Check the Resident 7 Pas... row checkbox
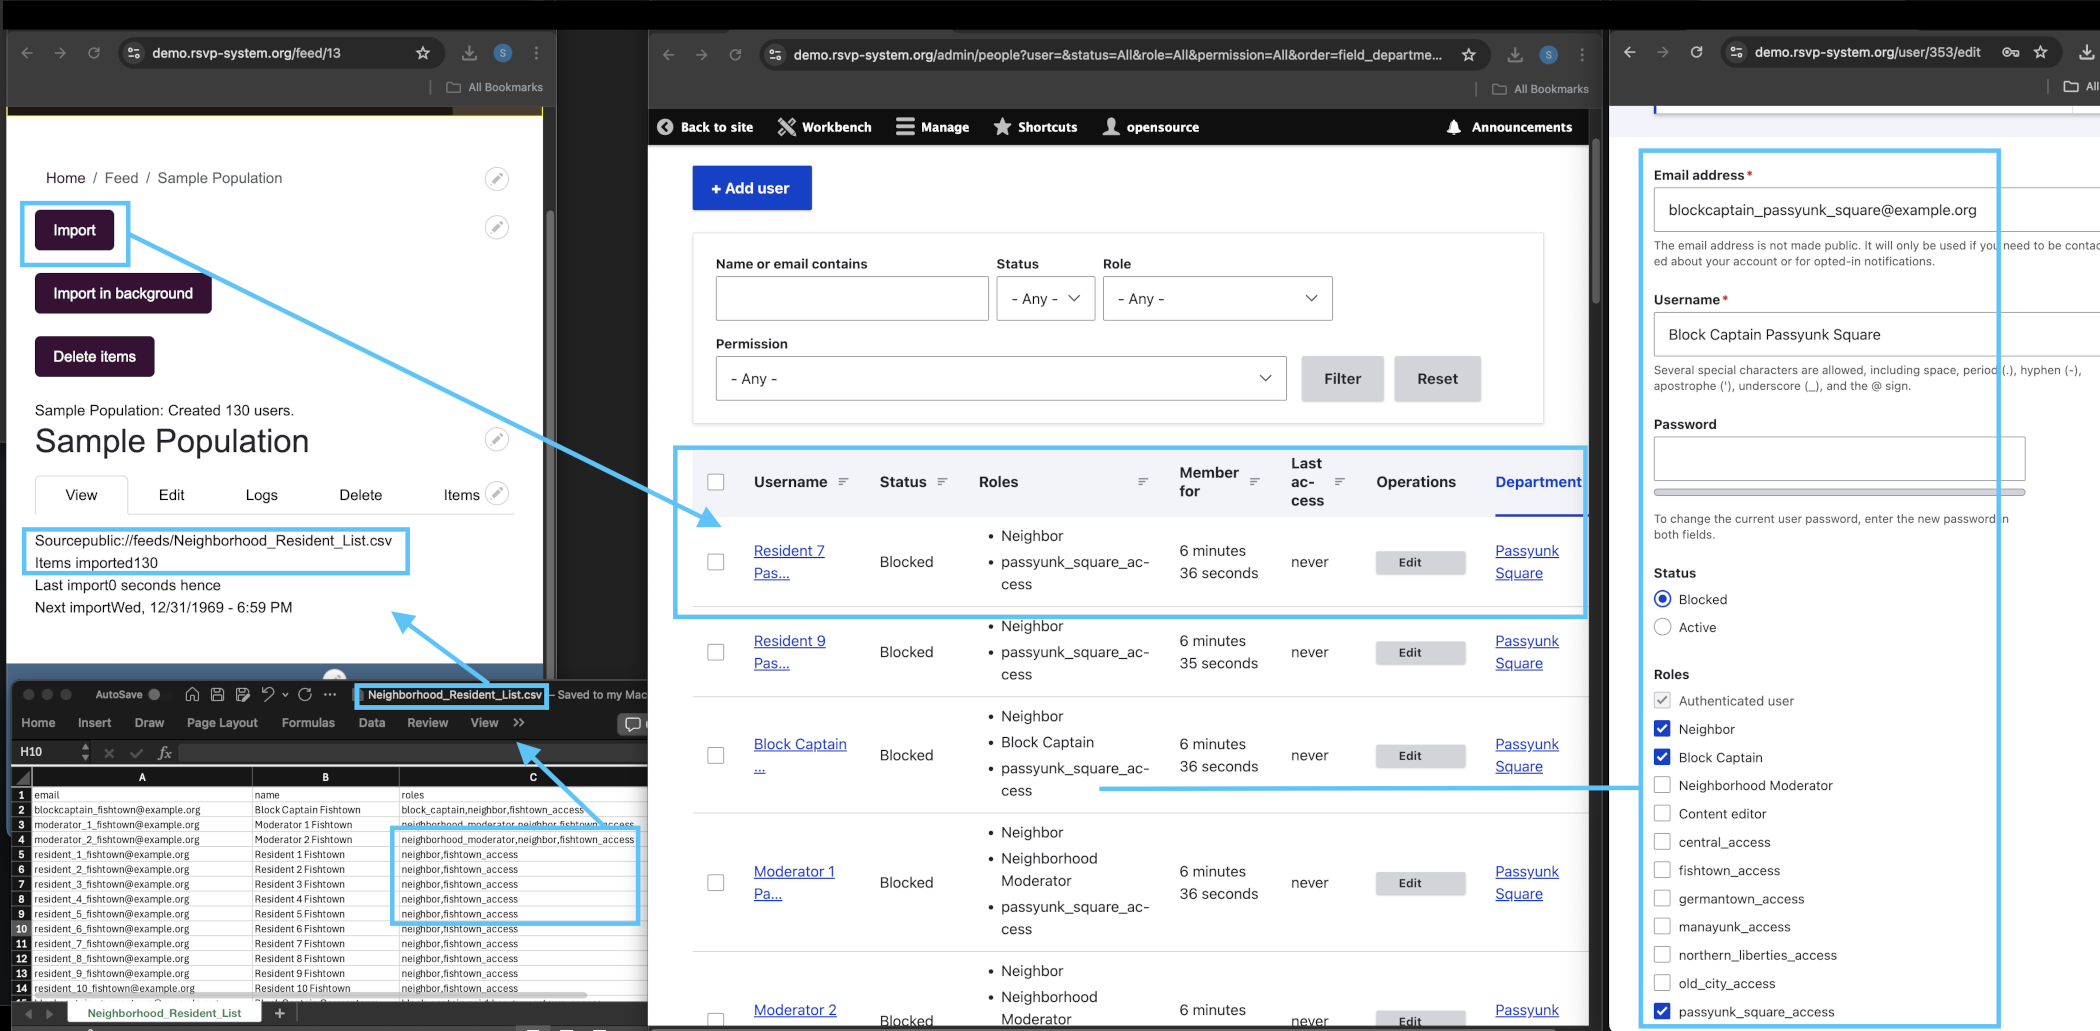This screenshot has height=1031, width=2100. [x=716, y=562]
